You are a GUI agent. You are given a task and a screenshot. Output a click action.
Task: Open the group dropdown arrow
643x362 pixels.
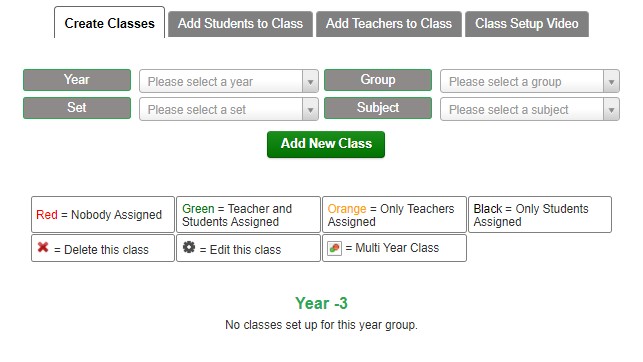pos(611,82)
